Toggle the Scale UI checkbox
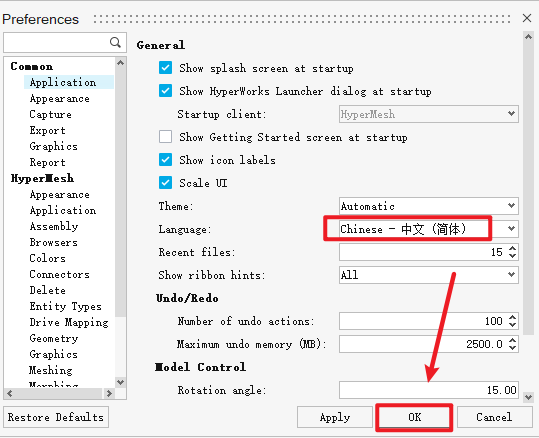The width and height of the screenshot is (539, 438). pyautogui.click(x=165, y=183)
